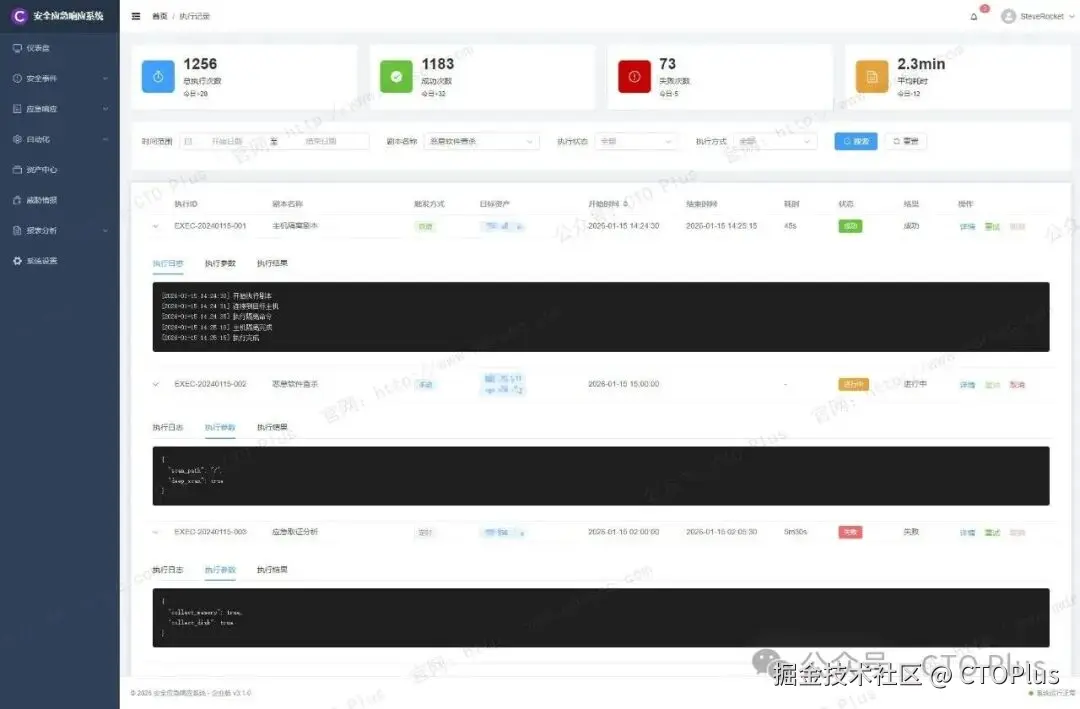
Task: Click the red alert icon beside 73
Action: point(634,76)
